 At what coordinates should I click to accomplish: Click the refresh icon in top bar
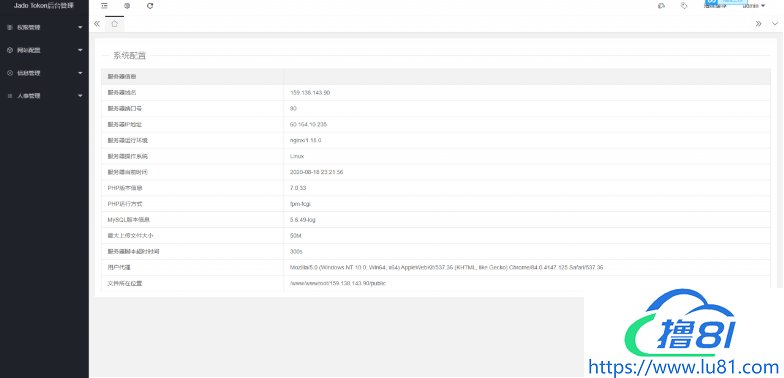pyautogui.click(x=150, y=6)
